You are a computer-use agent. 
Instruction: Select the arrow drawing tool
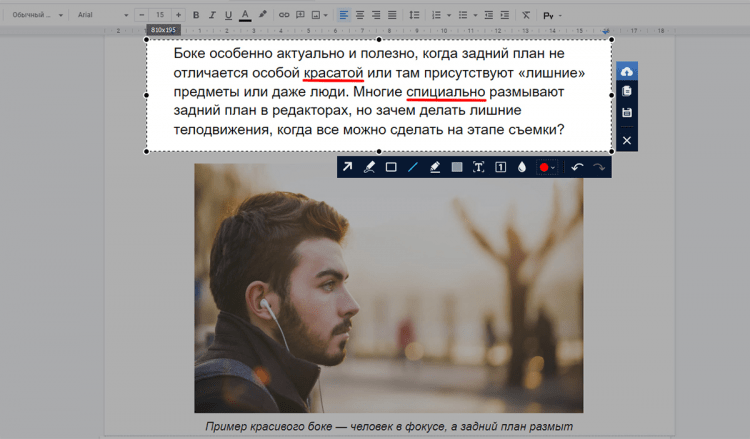(347, 167)
